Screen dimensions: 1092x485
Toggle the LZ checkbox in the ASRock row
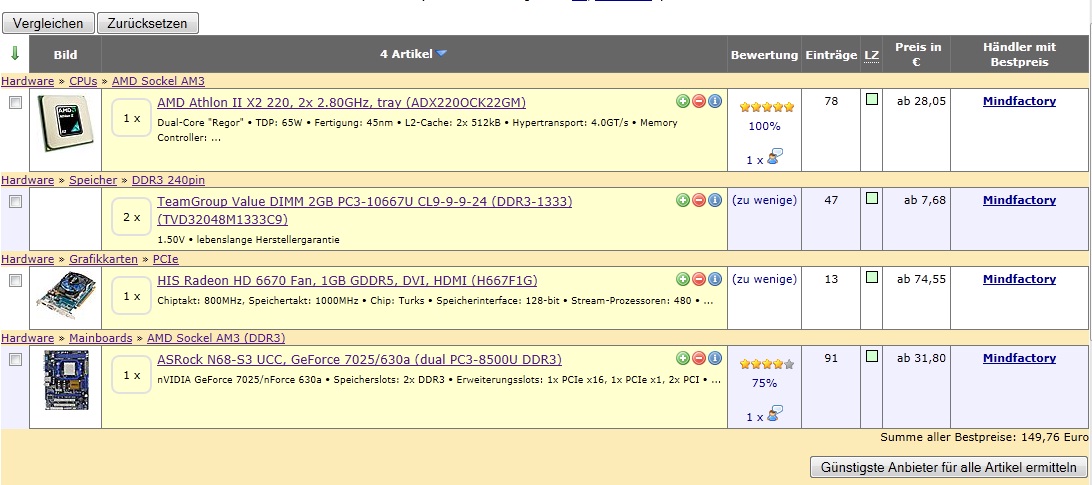pos(871,356)
